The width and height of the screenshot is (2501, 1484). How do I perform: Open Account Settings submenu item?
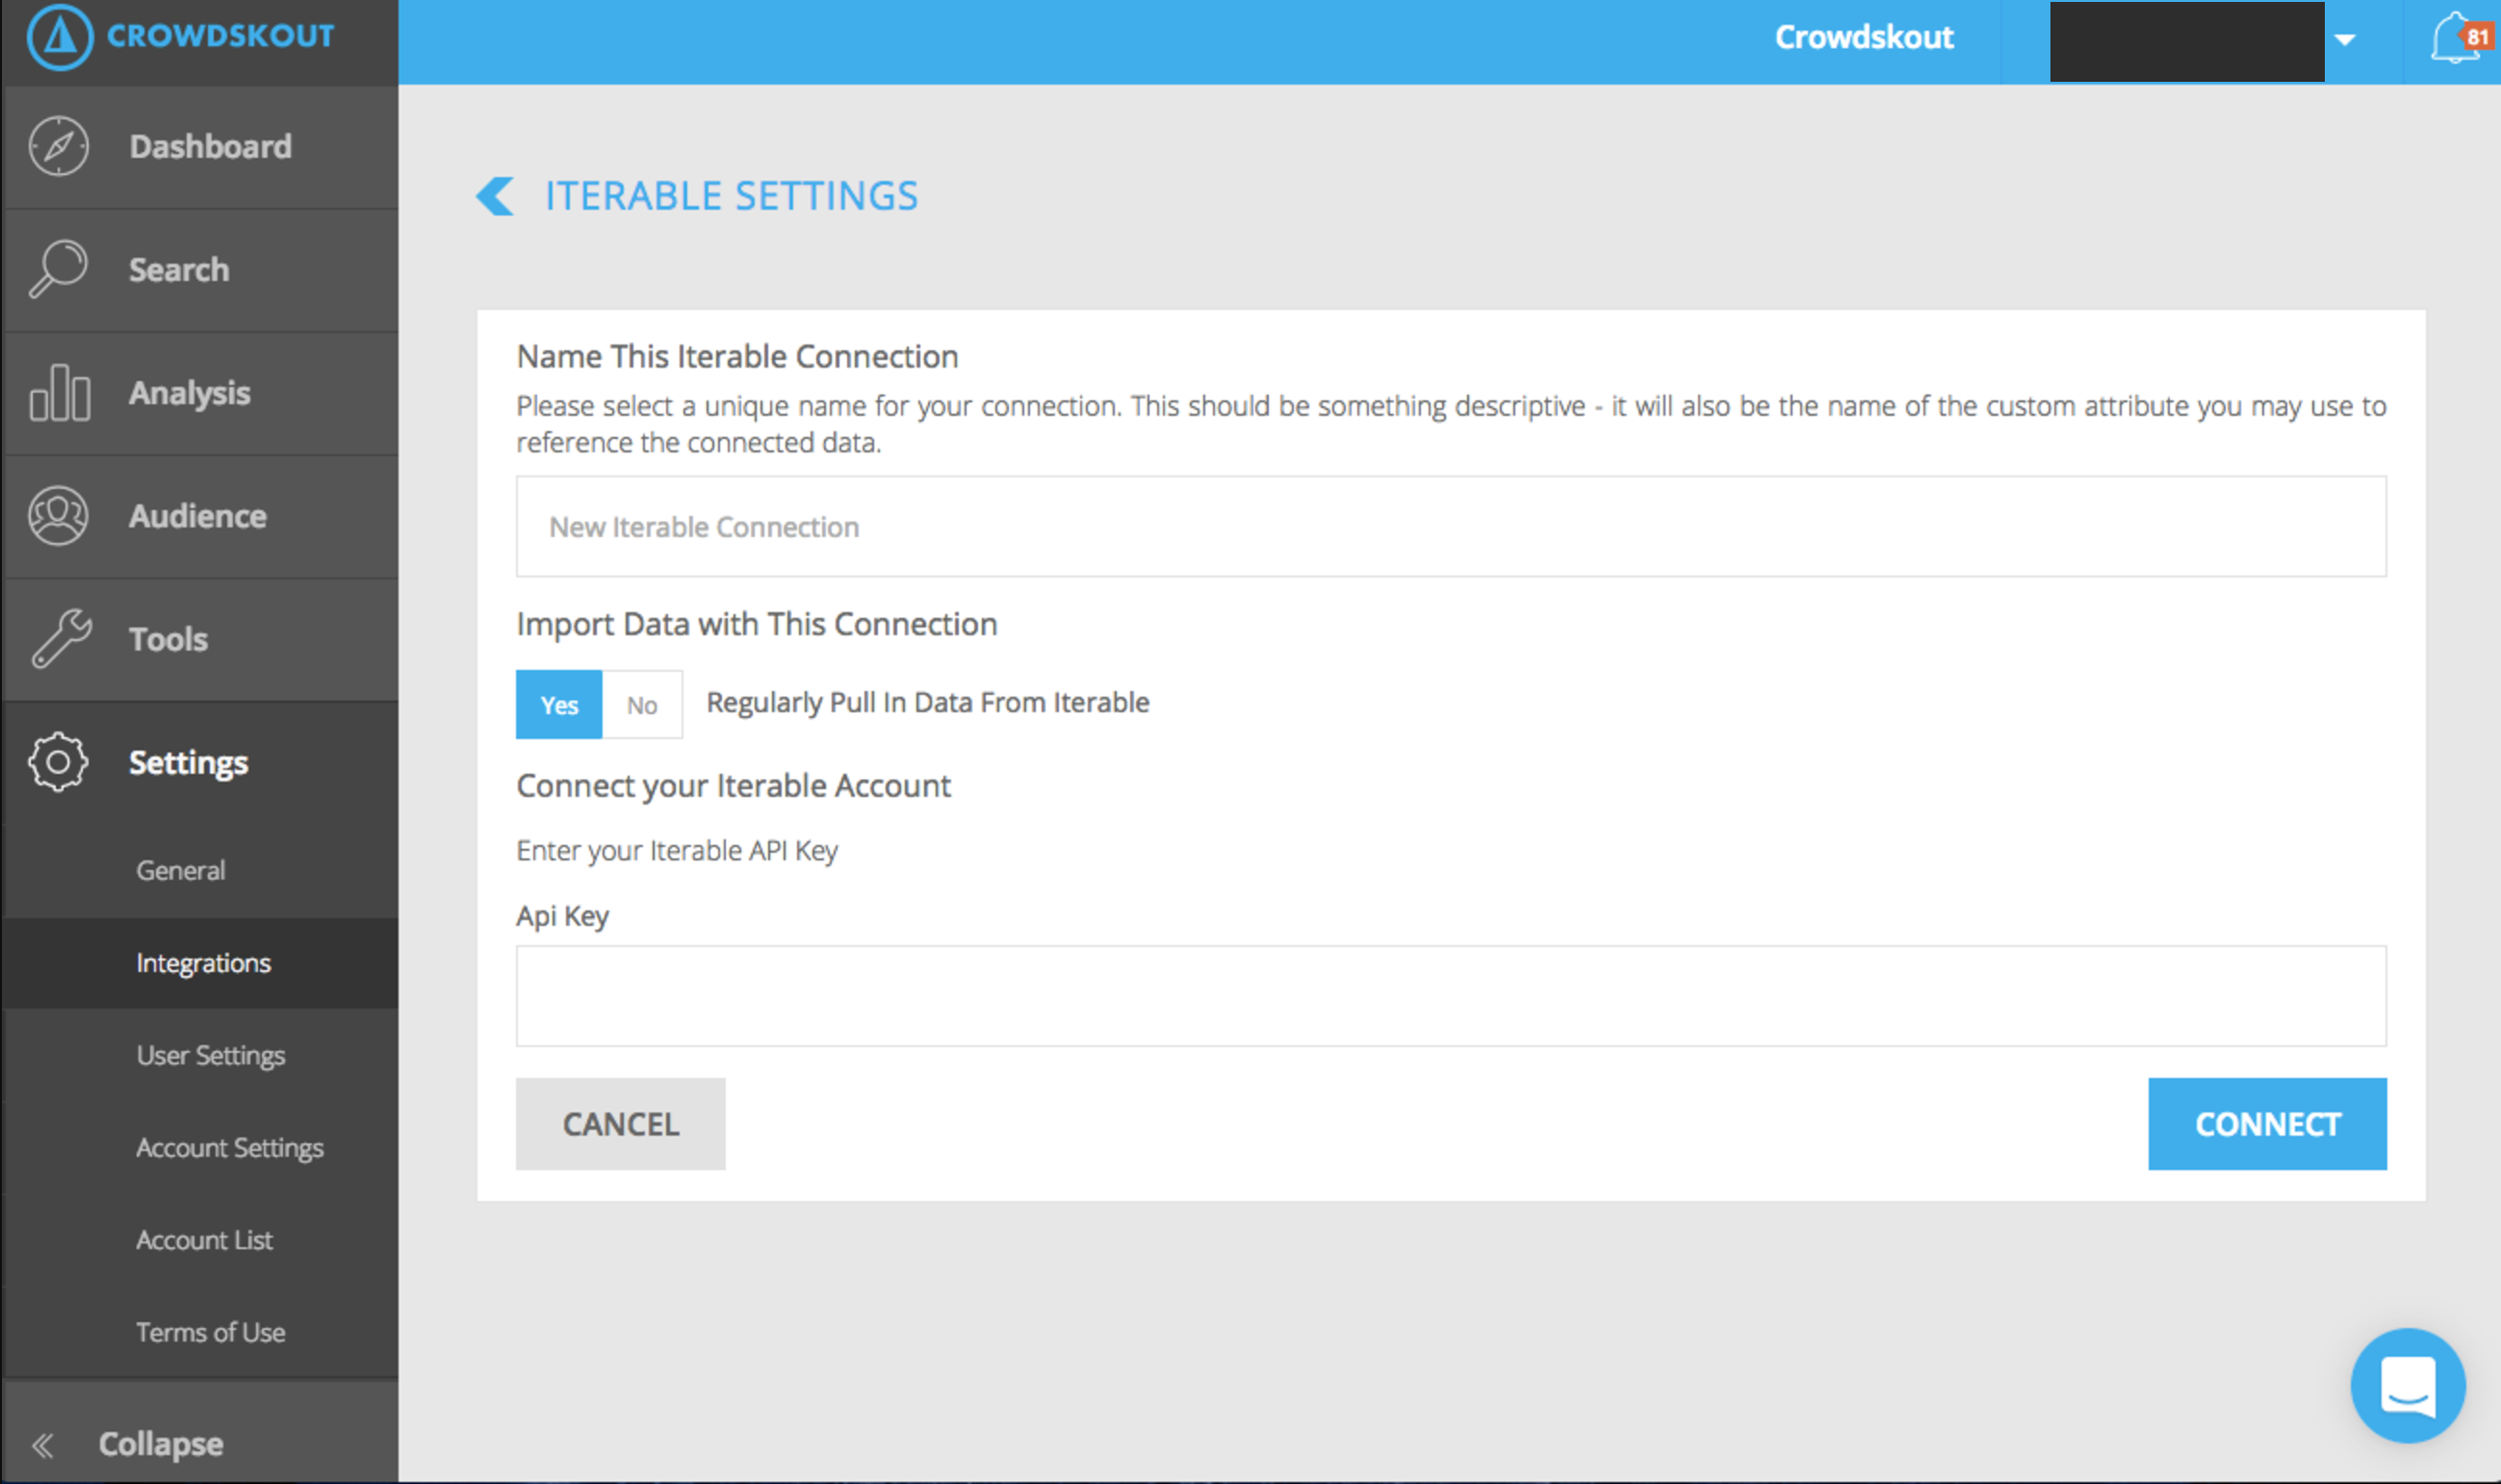click(x=200, y=1148)
